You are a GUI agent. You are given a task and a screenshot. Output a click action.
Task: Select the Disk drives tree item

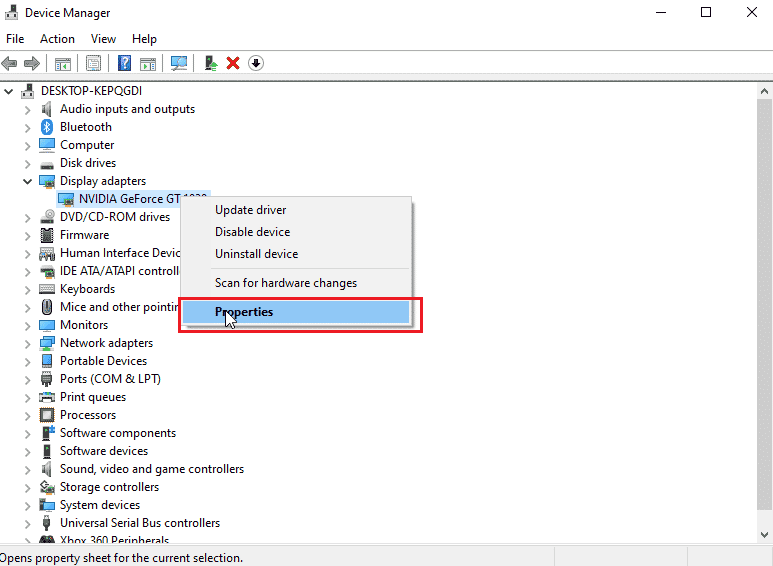point(88,163)
